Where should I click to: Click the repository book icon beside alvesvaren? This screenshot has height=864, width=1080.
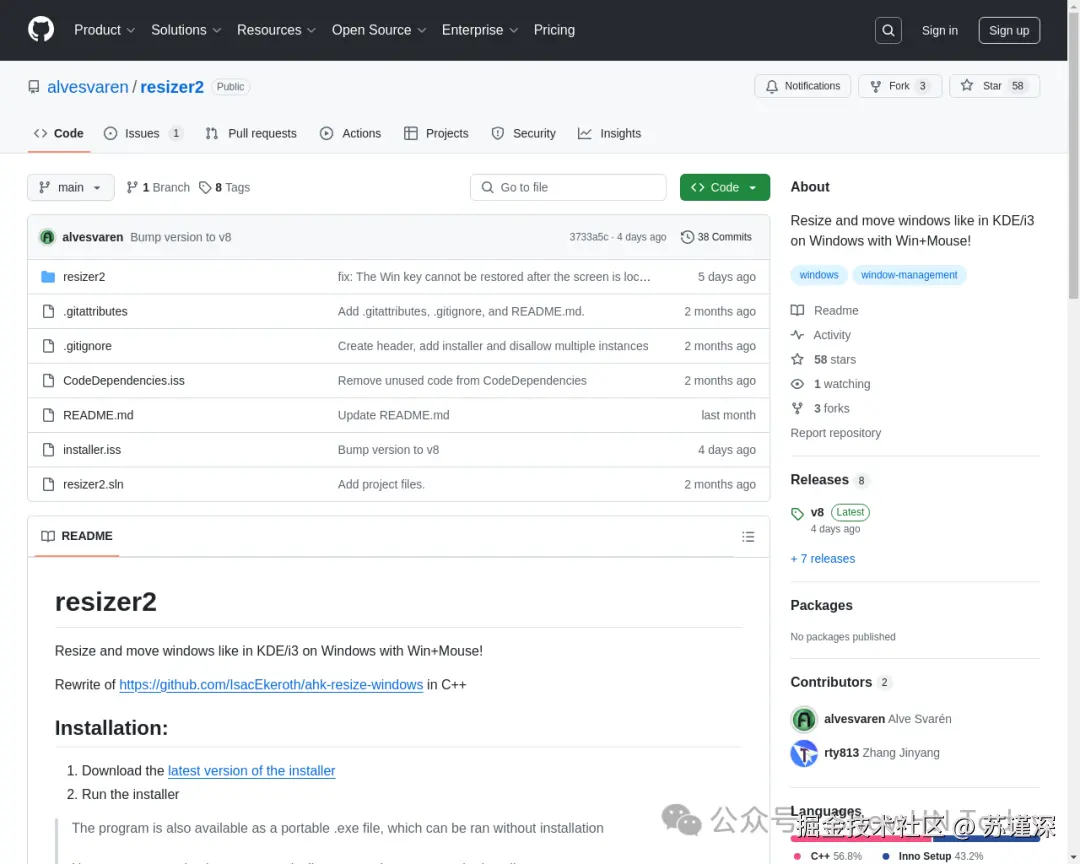(34, 87)
